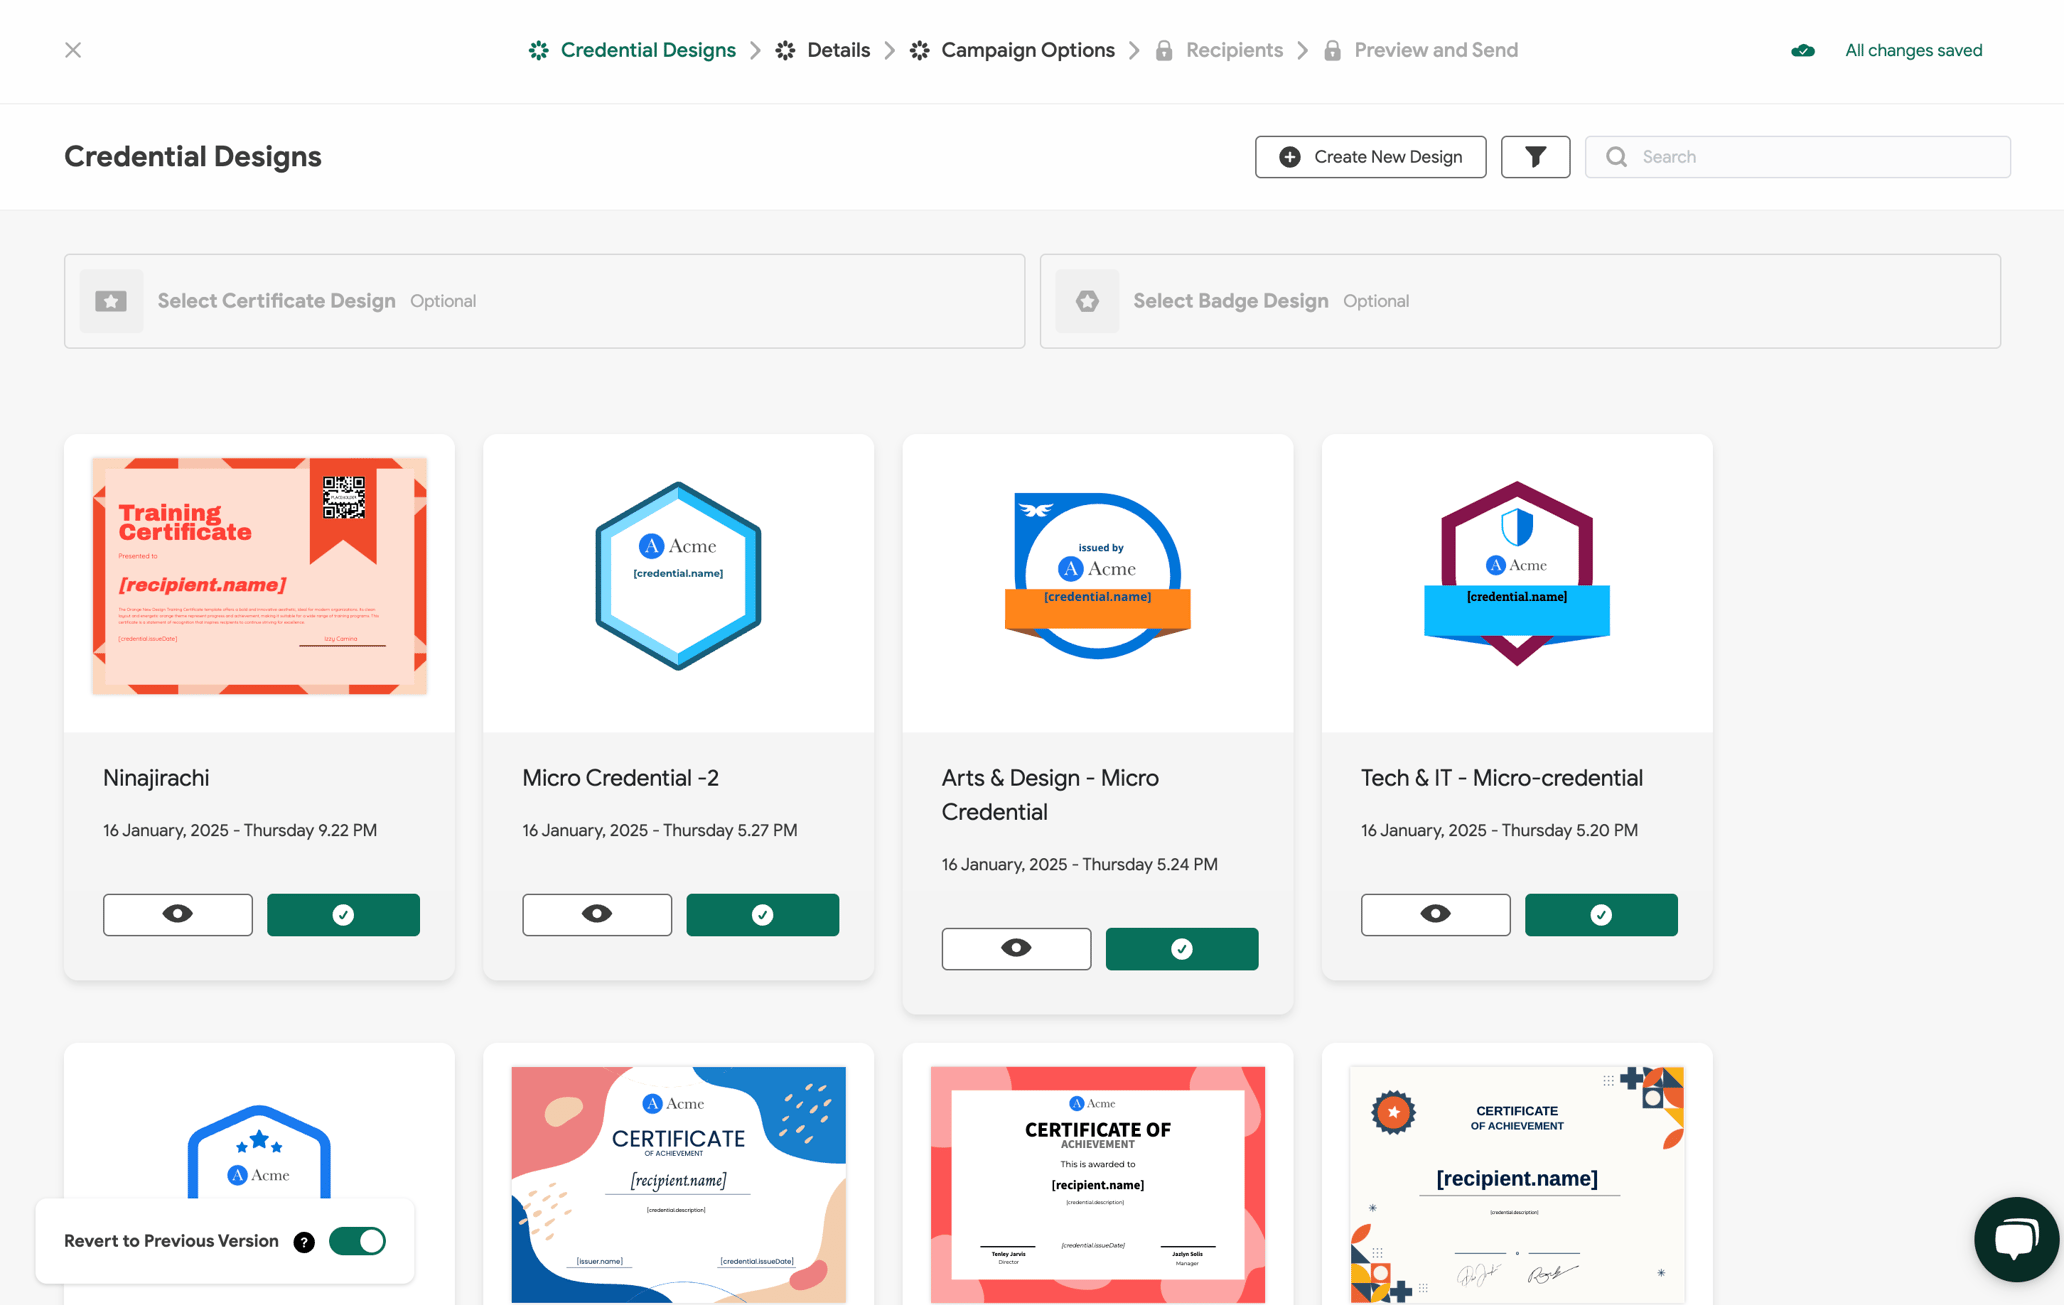Select Arts & Design design with checkmark

(1181, 948)
